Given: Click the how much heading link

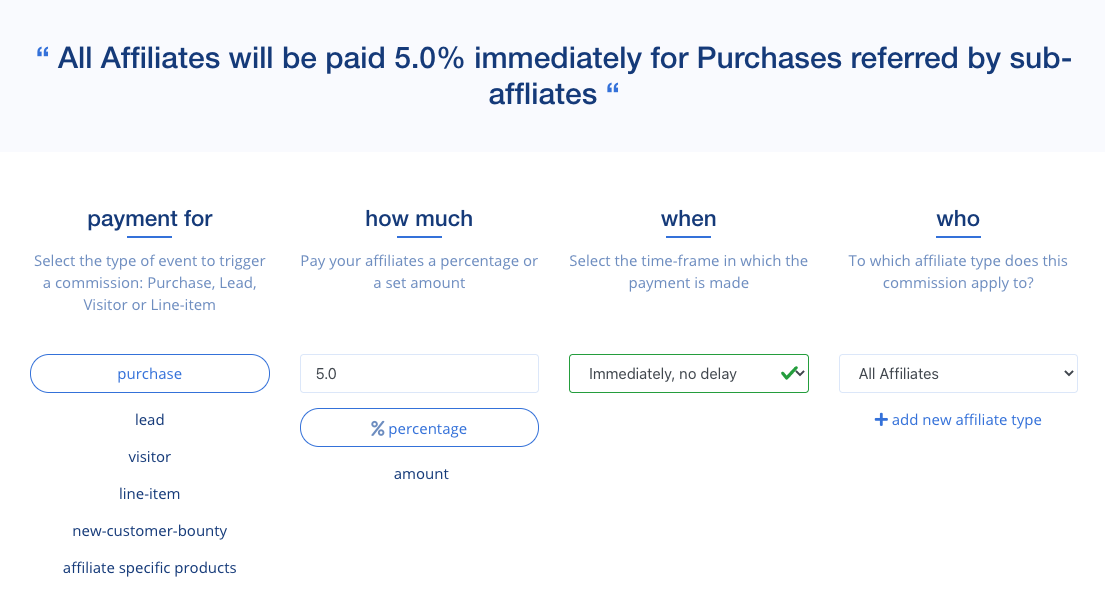Looking at the screenshot, I should coord(418,219).
